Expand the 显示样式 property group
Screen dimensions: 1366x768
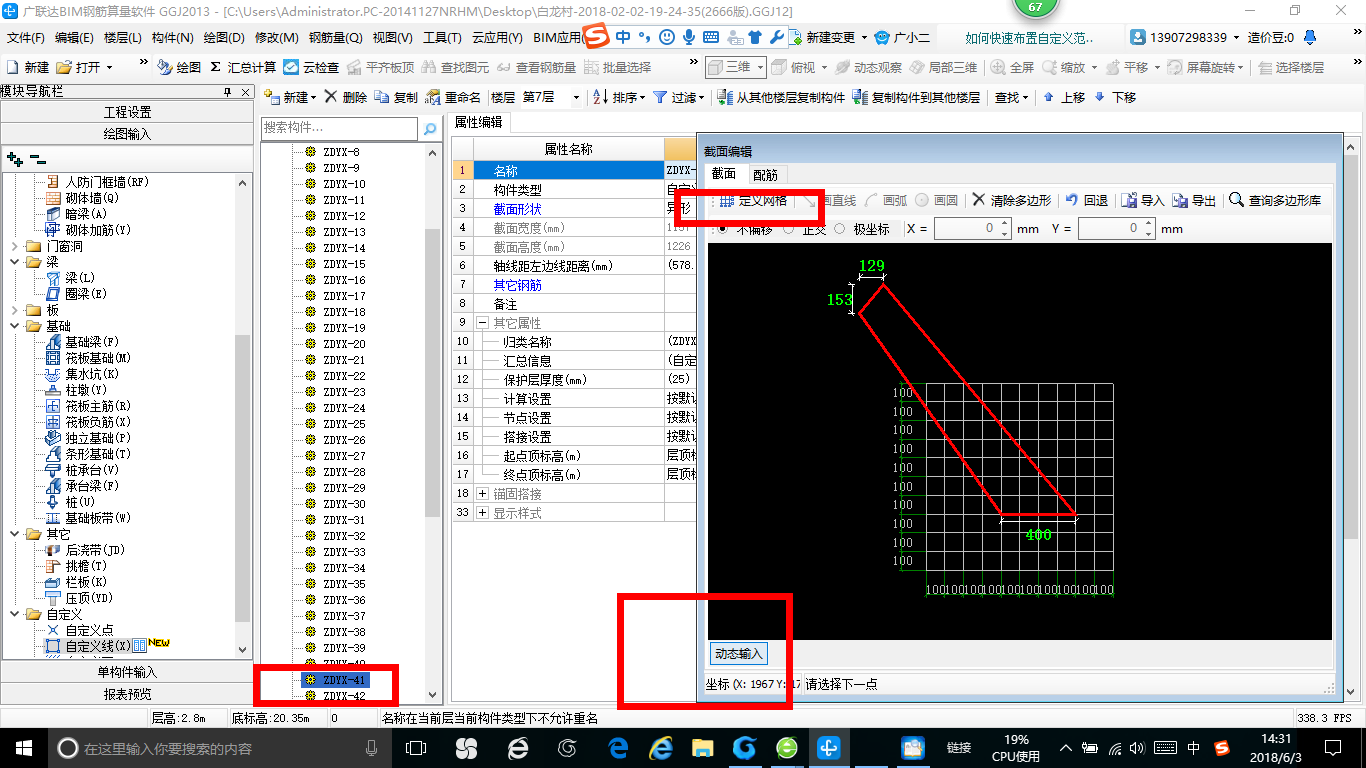point(482,513)
